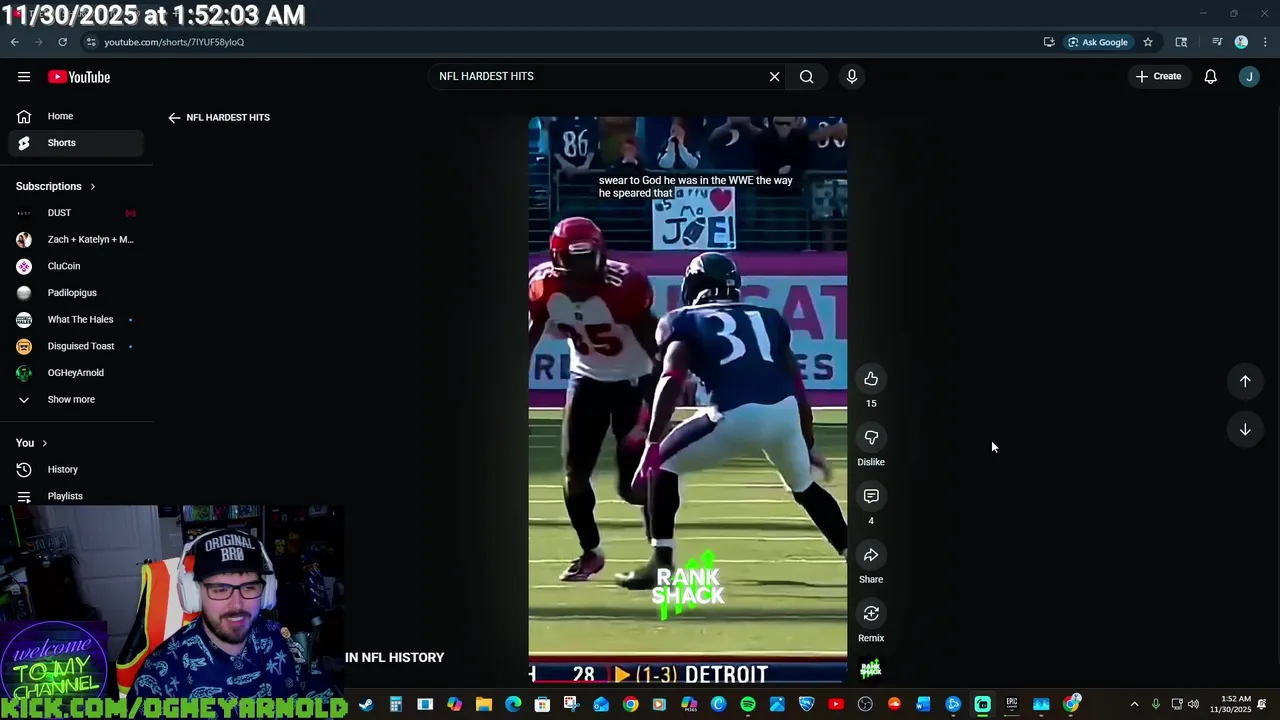This screenshot has width=1280, height=720.
Task: Open YouTube notifications bell
Action: pos(1210,77)
